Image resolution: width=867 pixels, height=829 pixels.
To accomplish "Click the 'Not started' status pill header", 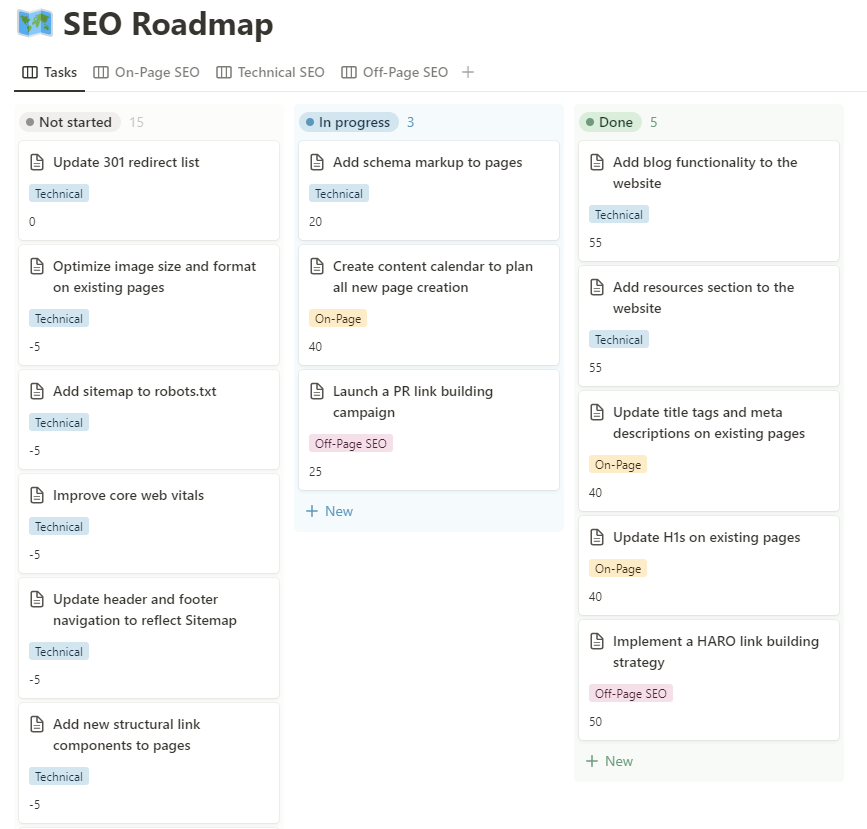I will [x=69, y=122].
